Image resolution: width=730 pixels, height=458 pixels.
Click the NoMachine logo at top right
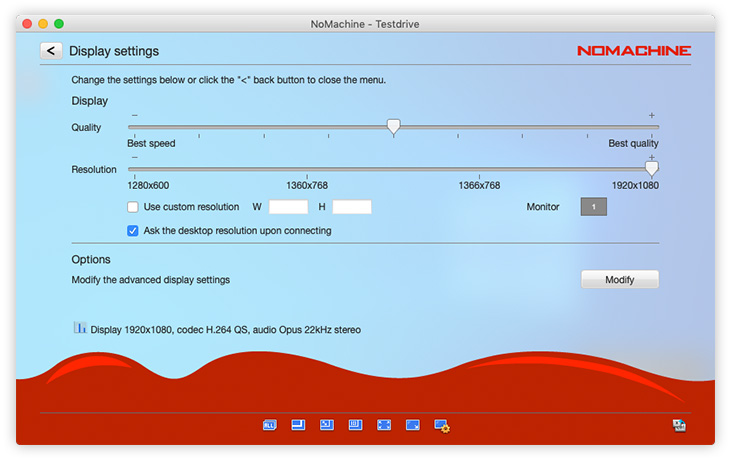[634, 50]
